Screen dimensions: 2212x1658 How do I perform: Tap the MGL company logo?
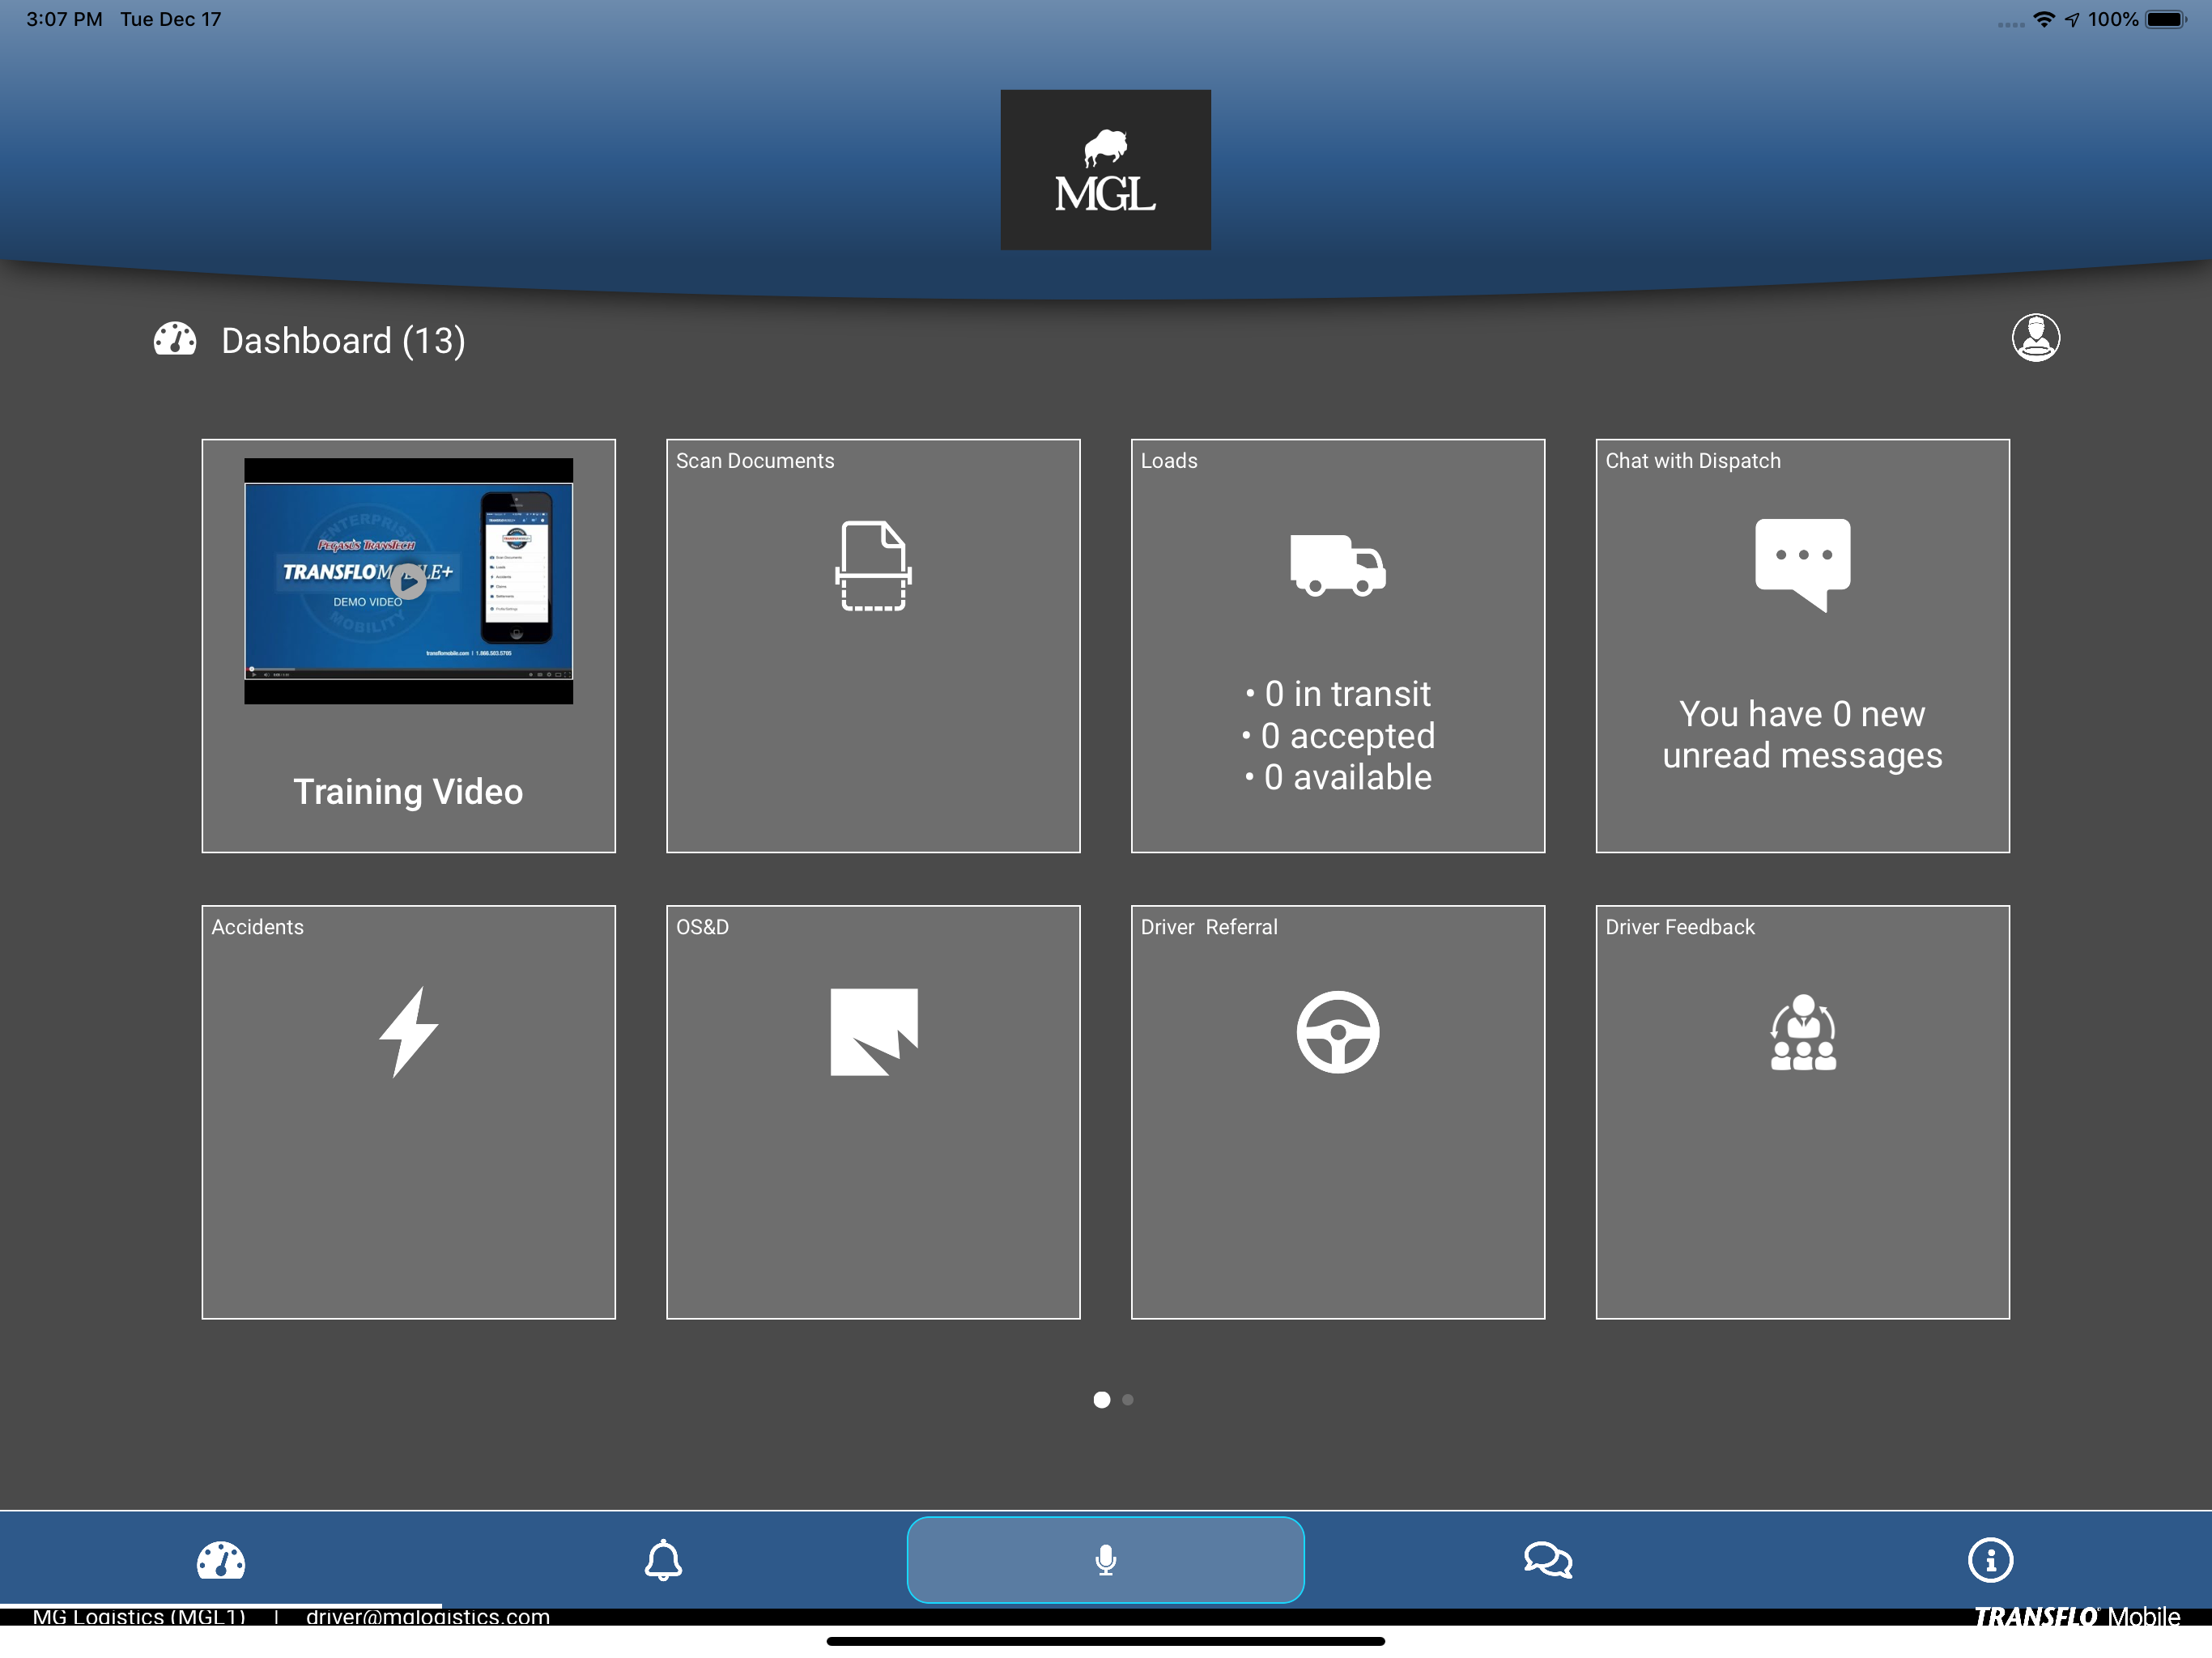tap(1105, 170)
